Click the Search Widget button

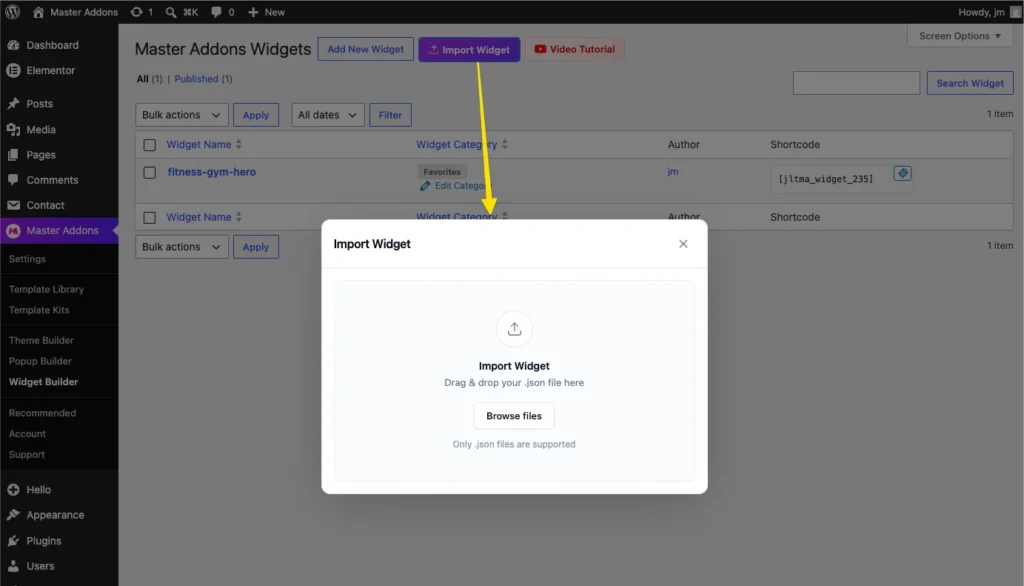point(970,83)
